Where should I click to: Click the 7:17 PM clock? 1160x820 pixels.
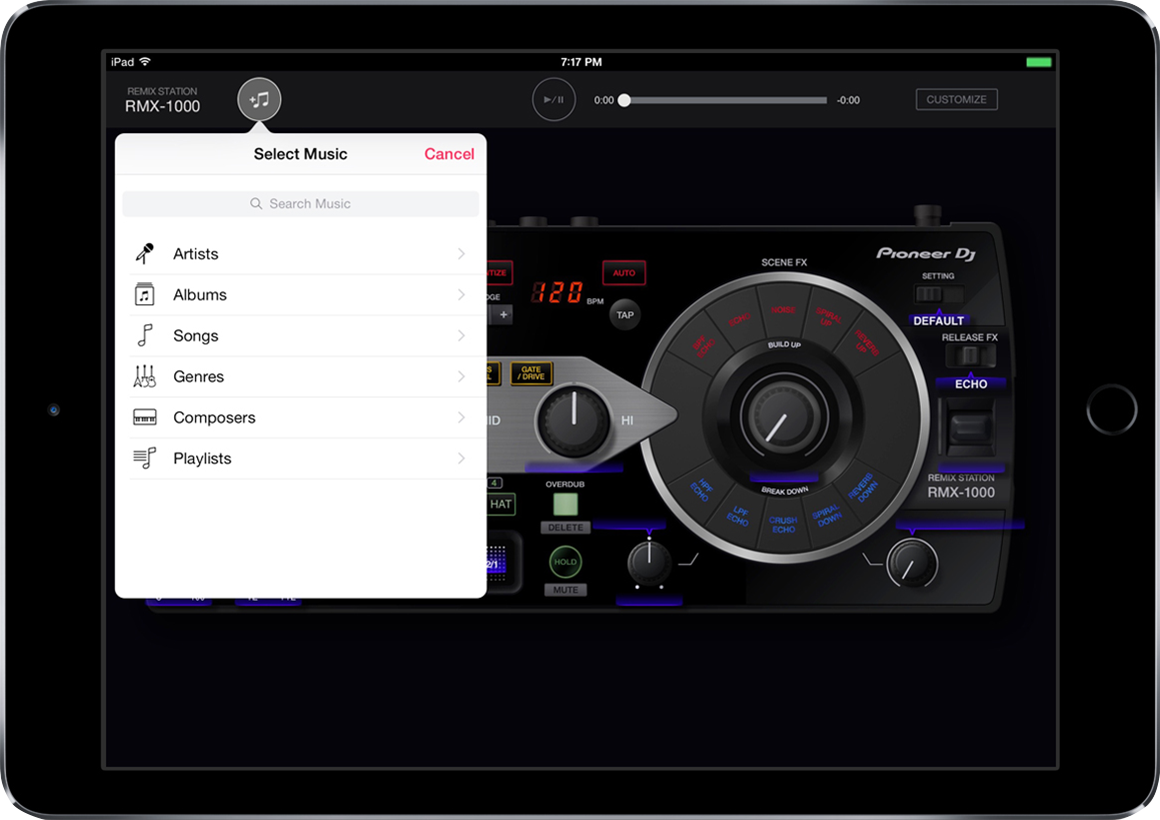(x=581, y=62)
